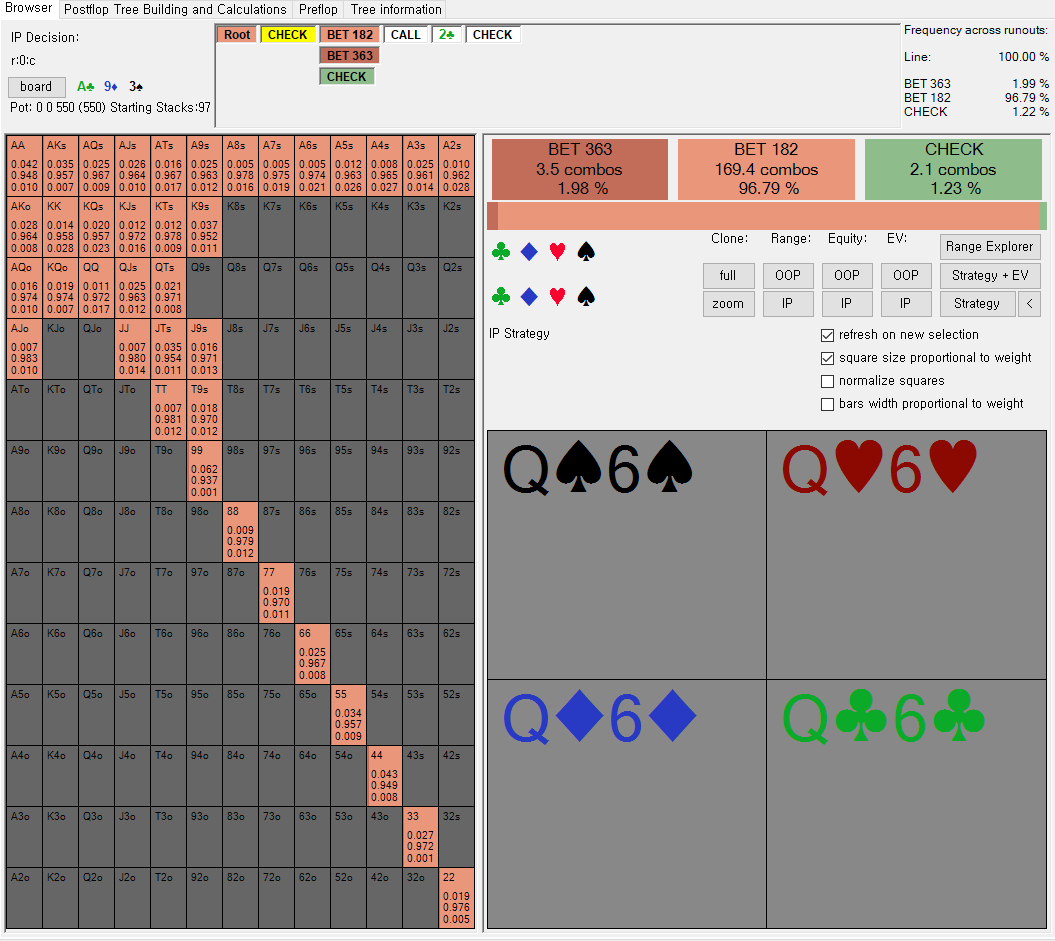Click the Strategy + EV button
This screenshot has width=1055, height=941.
tap(989, 275)
